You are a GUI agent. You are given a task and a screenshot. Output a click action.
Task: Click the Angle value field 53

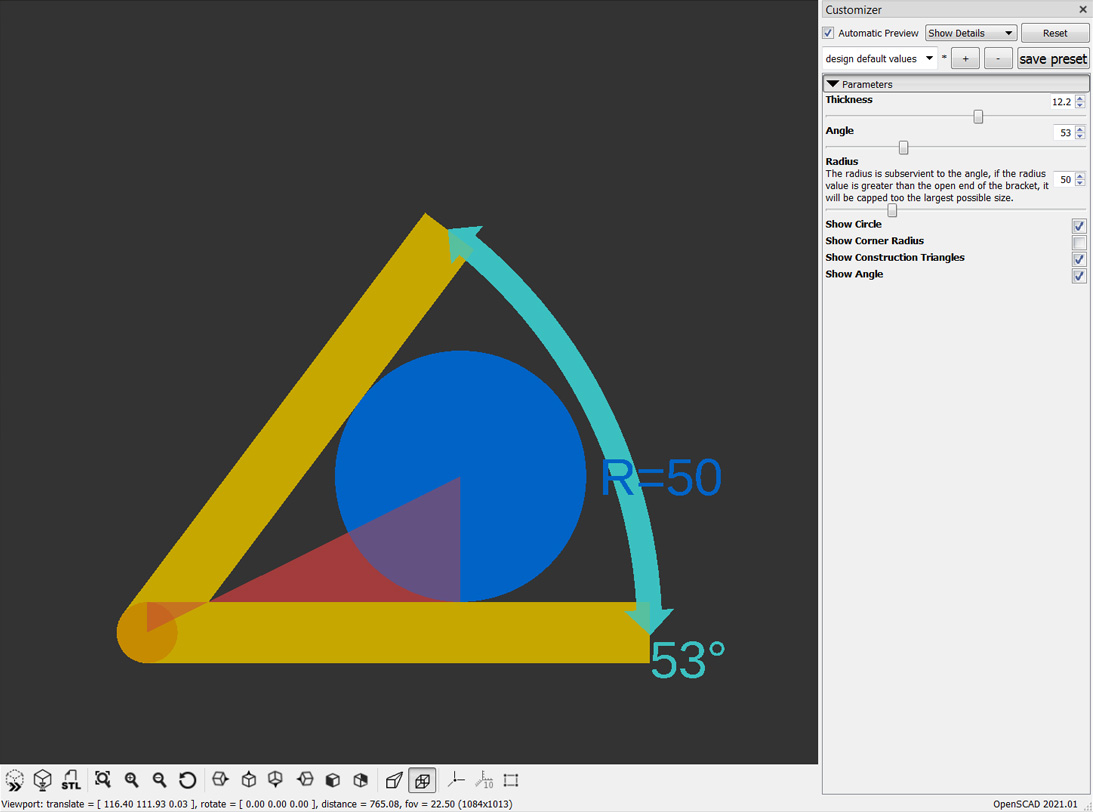[x=1064, y=132]
